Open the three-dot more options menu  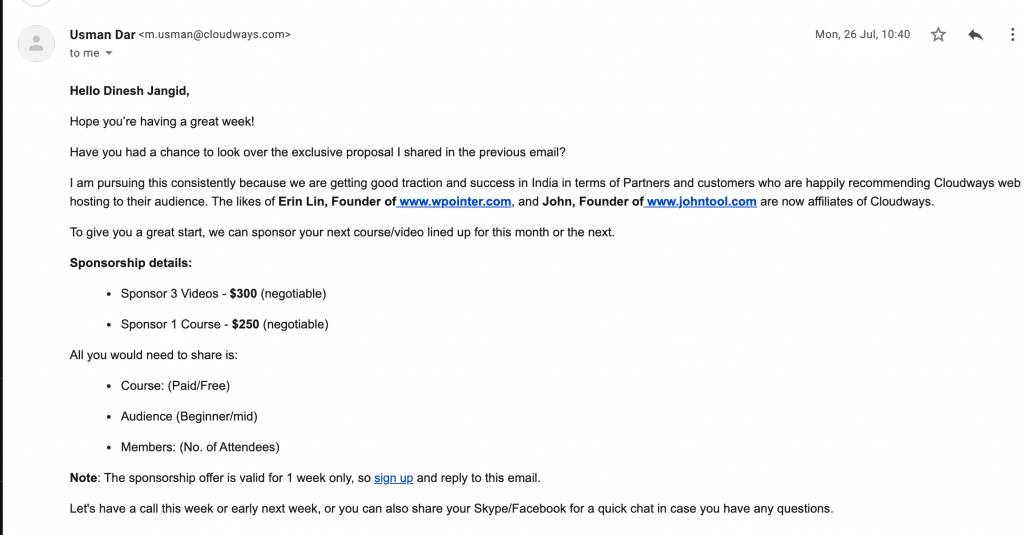1012,35
